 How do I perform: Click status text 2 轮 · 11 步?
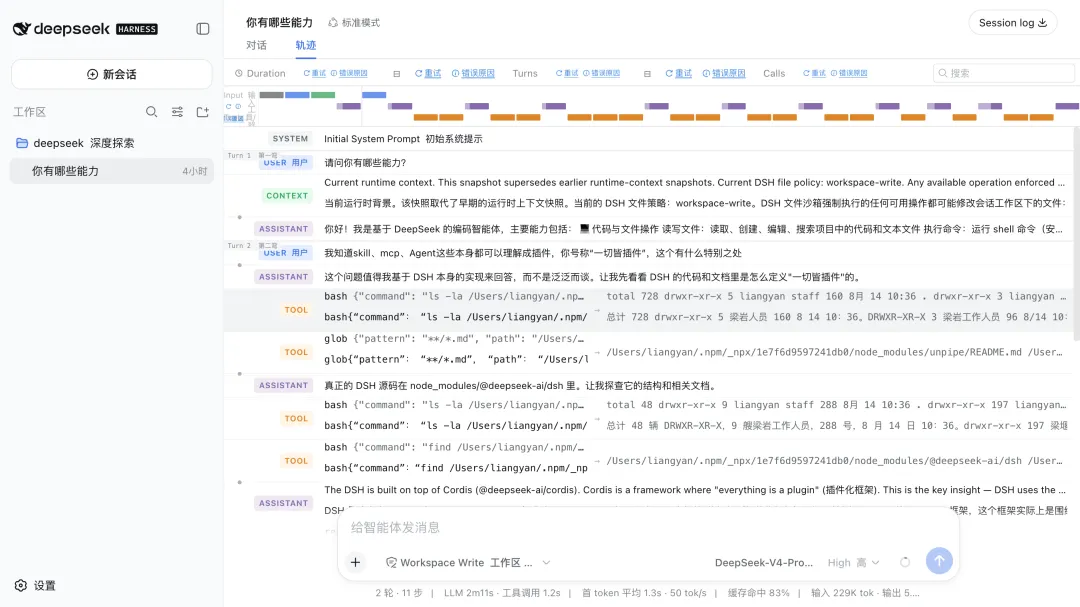point(399,593)
